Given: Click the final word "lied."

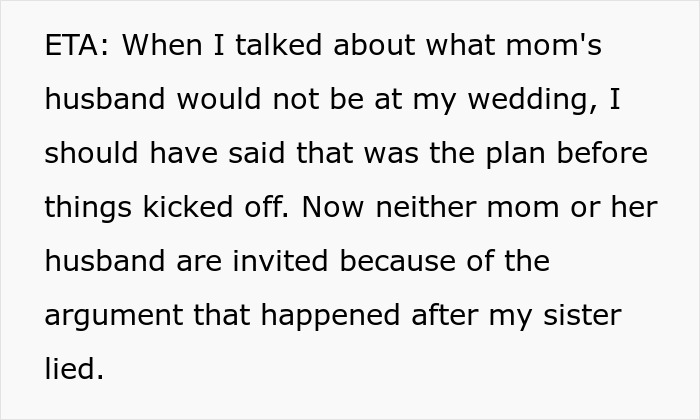Looking at the screenshot, I should click(x=73, y=370).
